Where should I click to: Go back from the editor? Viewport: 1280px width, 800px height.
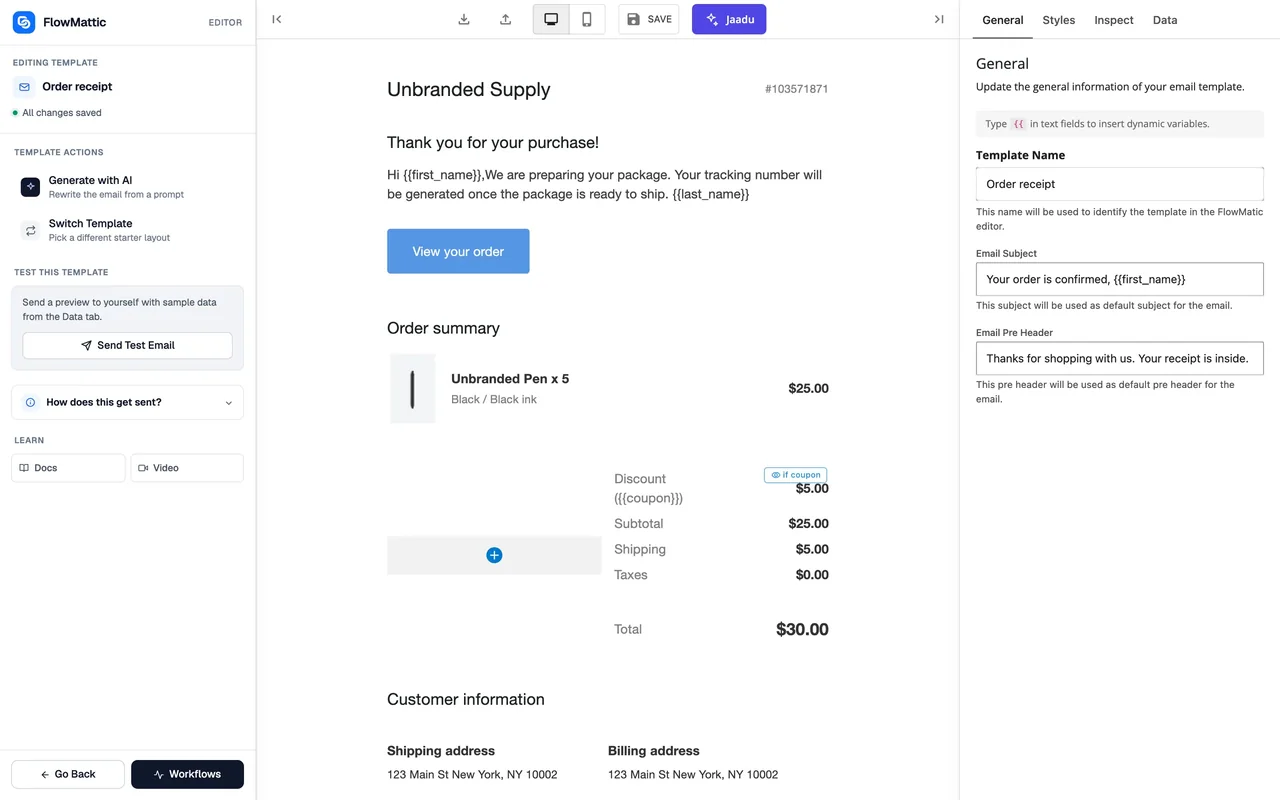(68, 774)
